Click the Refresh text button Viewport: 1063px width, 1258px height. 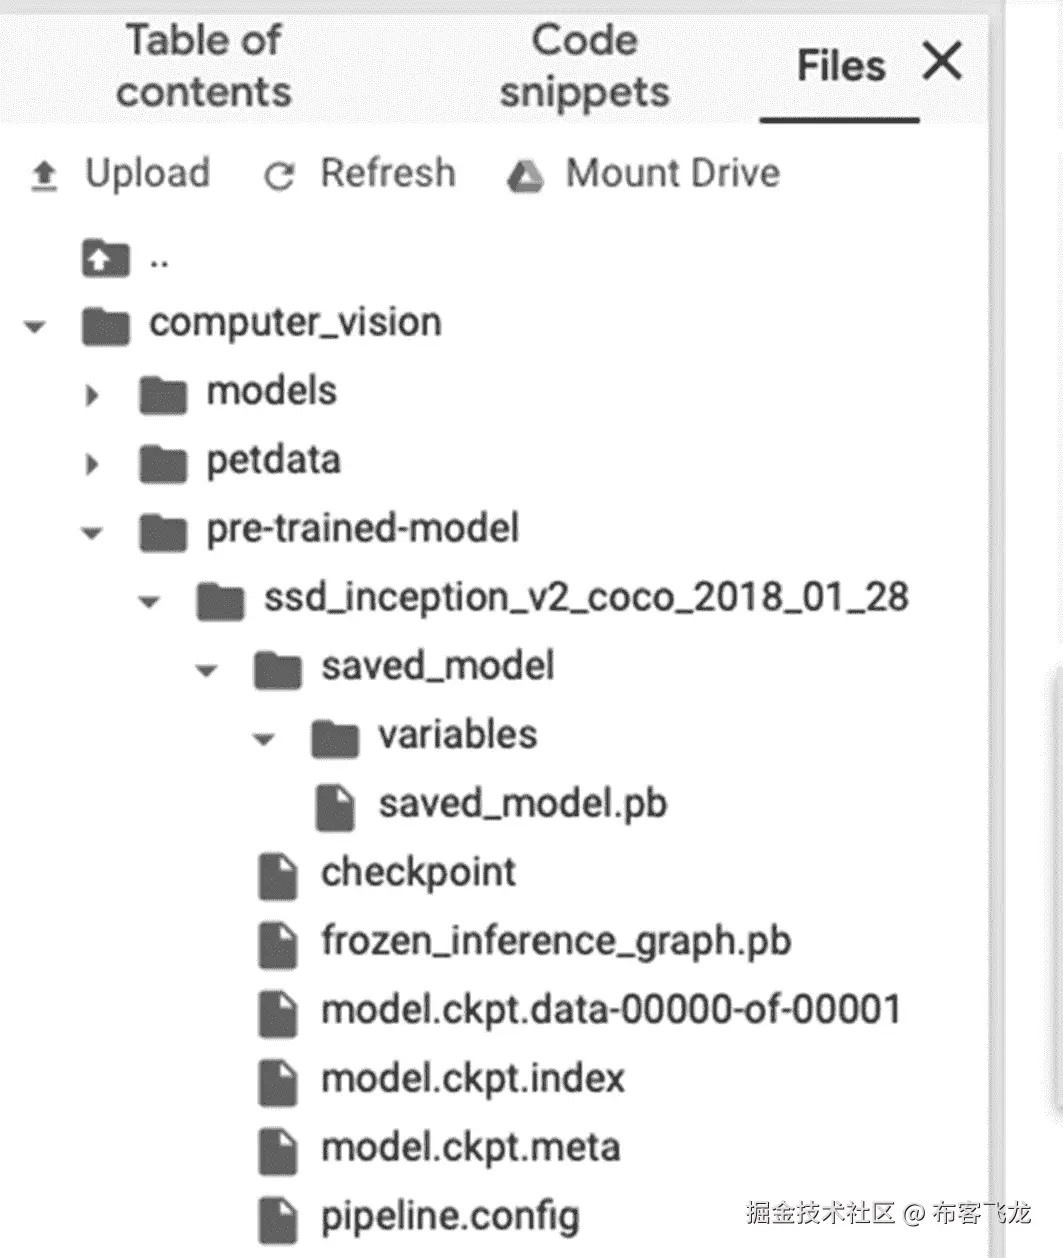point(387,173)
